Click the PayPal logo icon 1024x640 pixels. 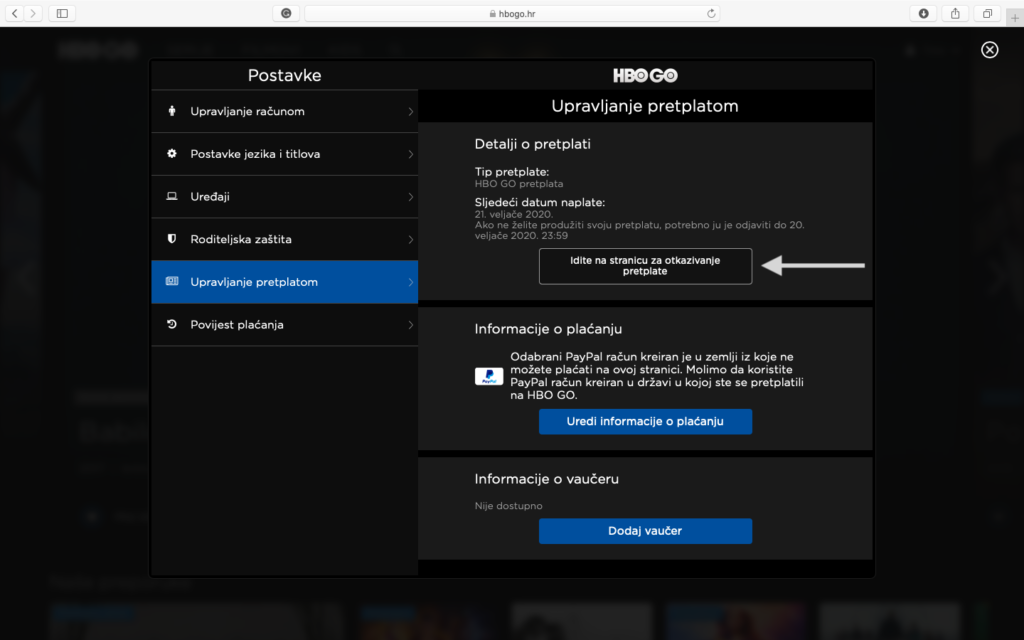coord(489,377)
